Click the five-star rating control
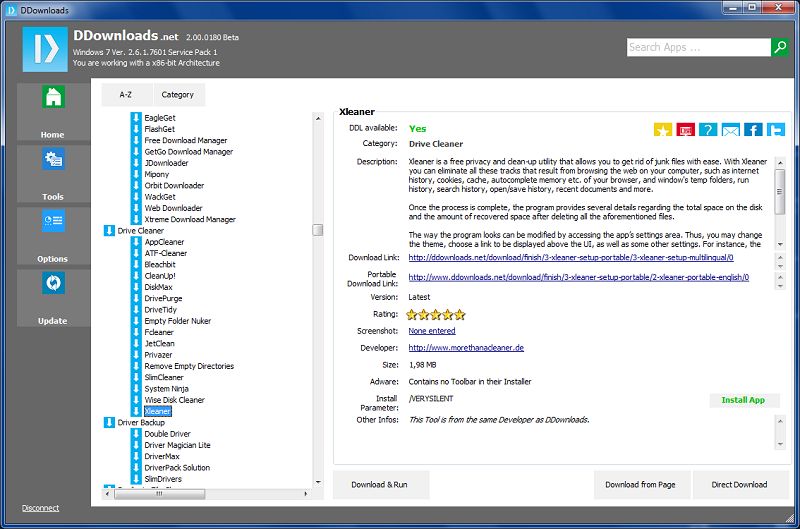This screenshot has height=529, width=800. coord(437,314)
